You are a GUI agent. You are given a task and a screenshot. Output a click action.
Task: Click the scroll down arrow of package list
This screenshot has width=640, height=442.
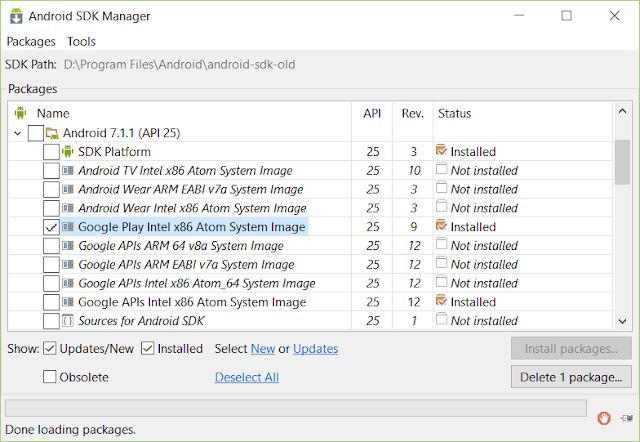pos(622,321)
